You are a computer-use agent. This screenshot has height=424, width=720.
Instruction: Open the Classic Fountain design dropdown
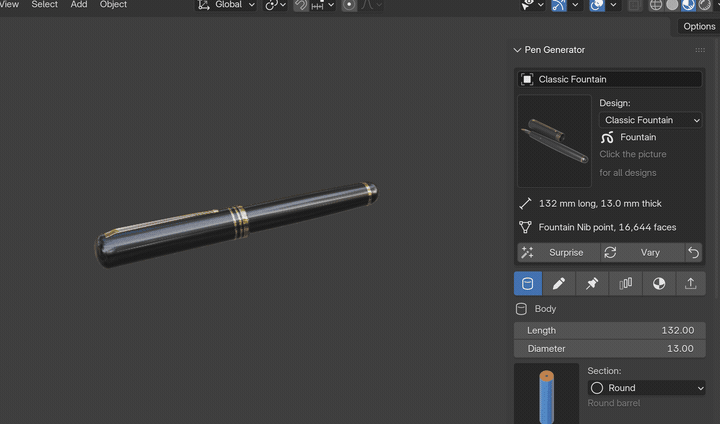coord(650,120)
